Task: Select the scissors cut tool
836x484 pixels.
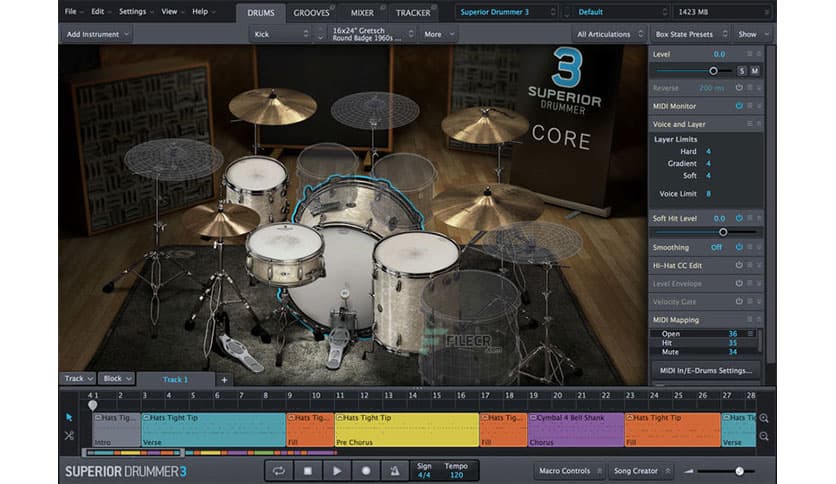Action: click(x=69, y=435)
